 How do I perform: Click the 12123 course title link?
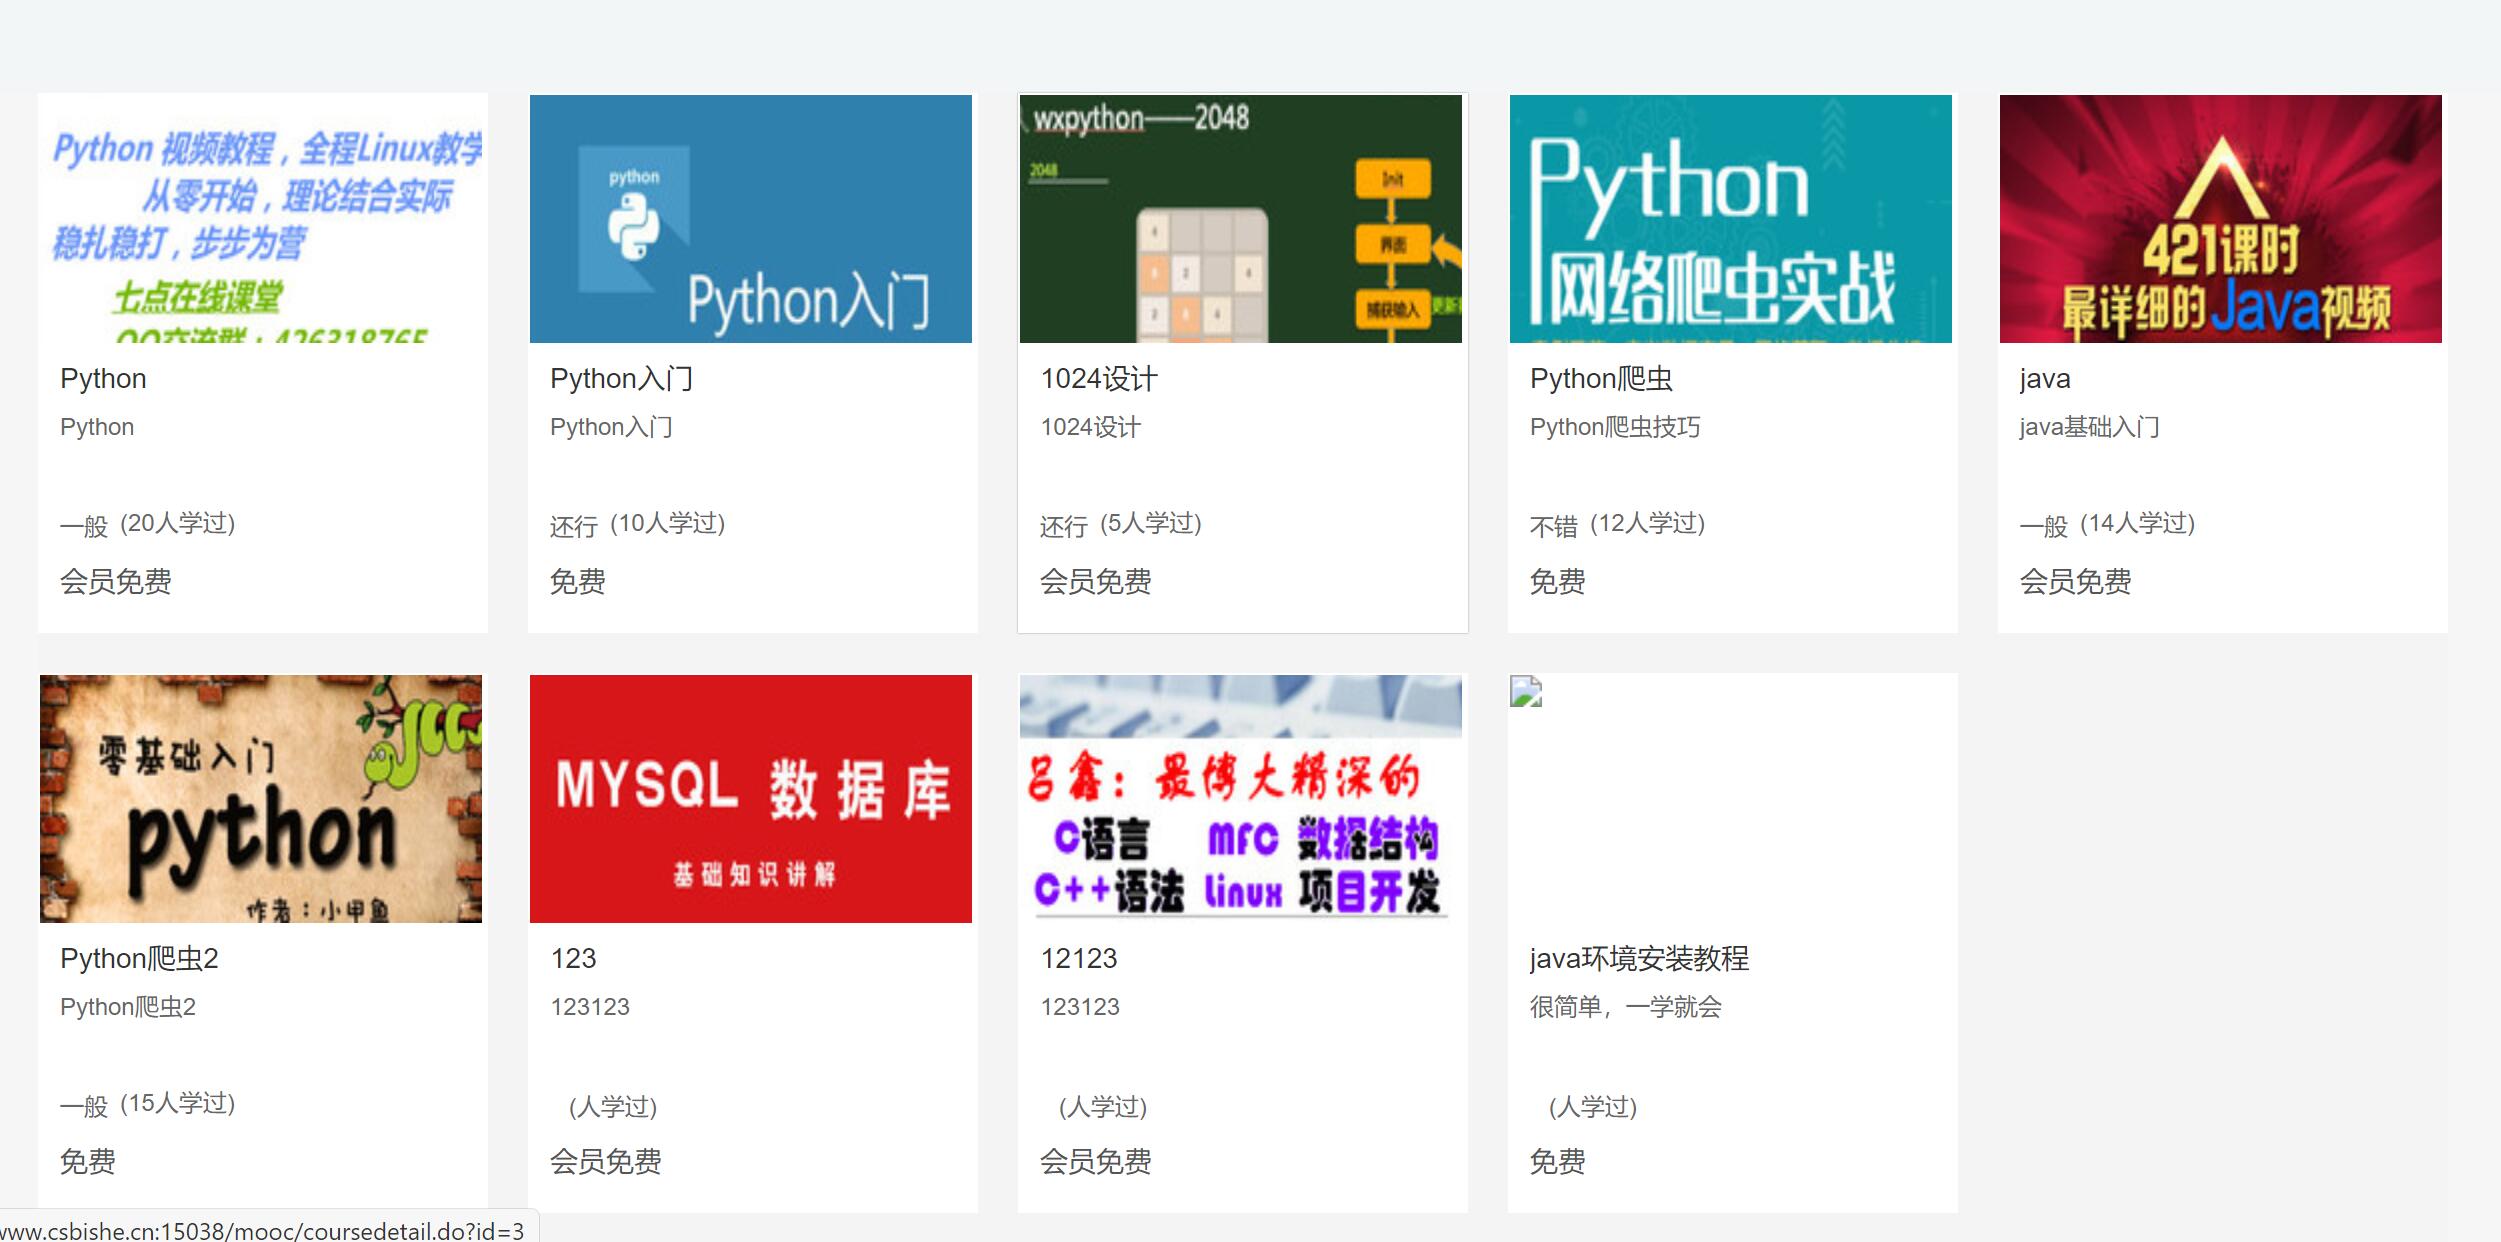pyautogui.click(x=1078, y=958)
